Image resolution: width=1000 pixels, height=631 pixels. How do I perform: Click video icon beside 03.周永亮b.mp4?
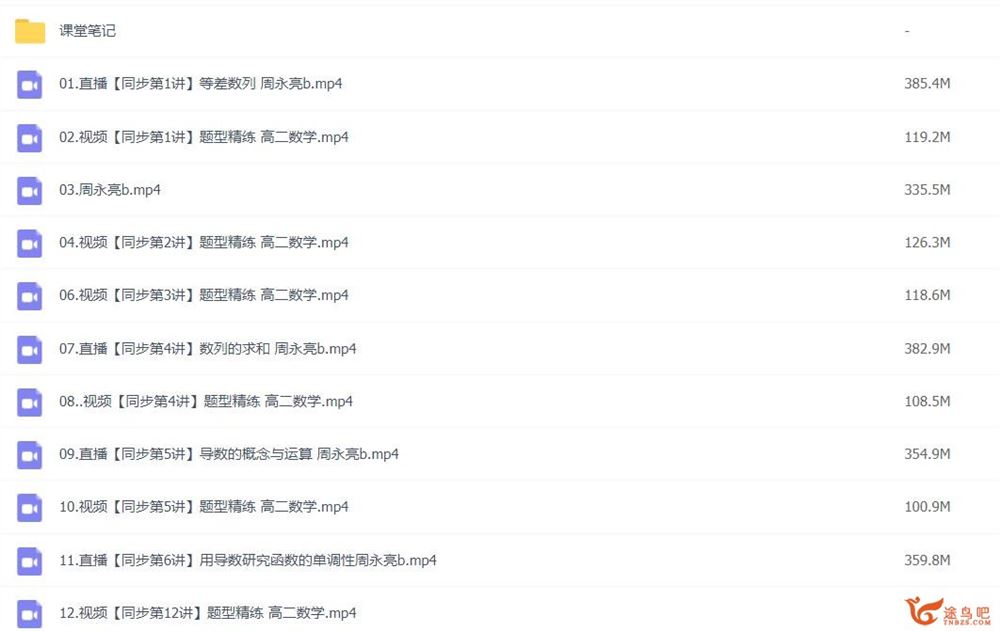[29, 191]
